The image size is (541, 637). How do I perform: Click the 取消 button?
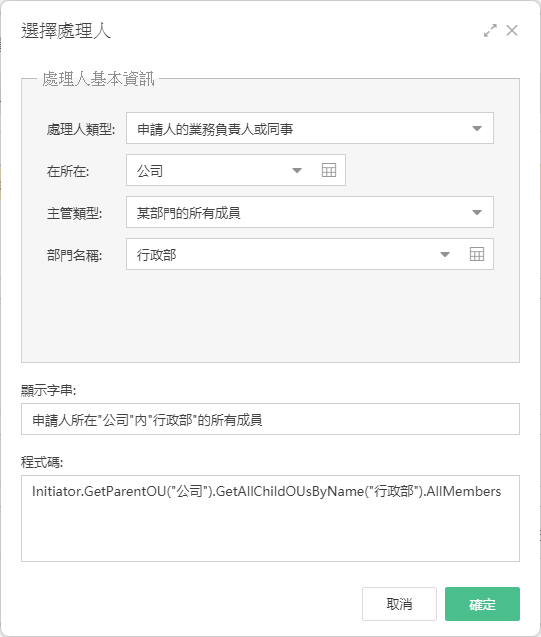pyautogui.click(x=399, y=604)
